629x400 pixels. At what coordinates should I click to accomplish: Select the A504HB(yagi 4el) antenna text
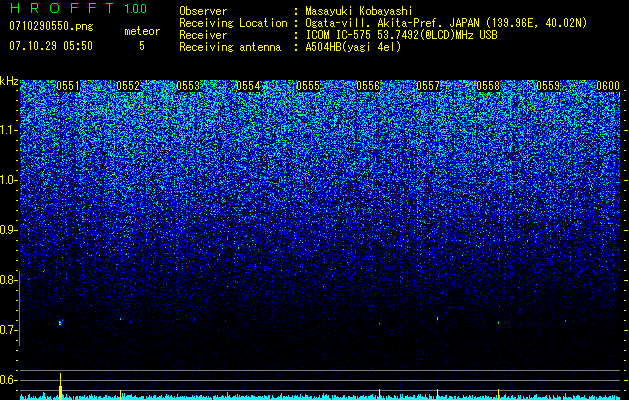click(353, 47)
